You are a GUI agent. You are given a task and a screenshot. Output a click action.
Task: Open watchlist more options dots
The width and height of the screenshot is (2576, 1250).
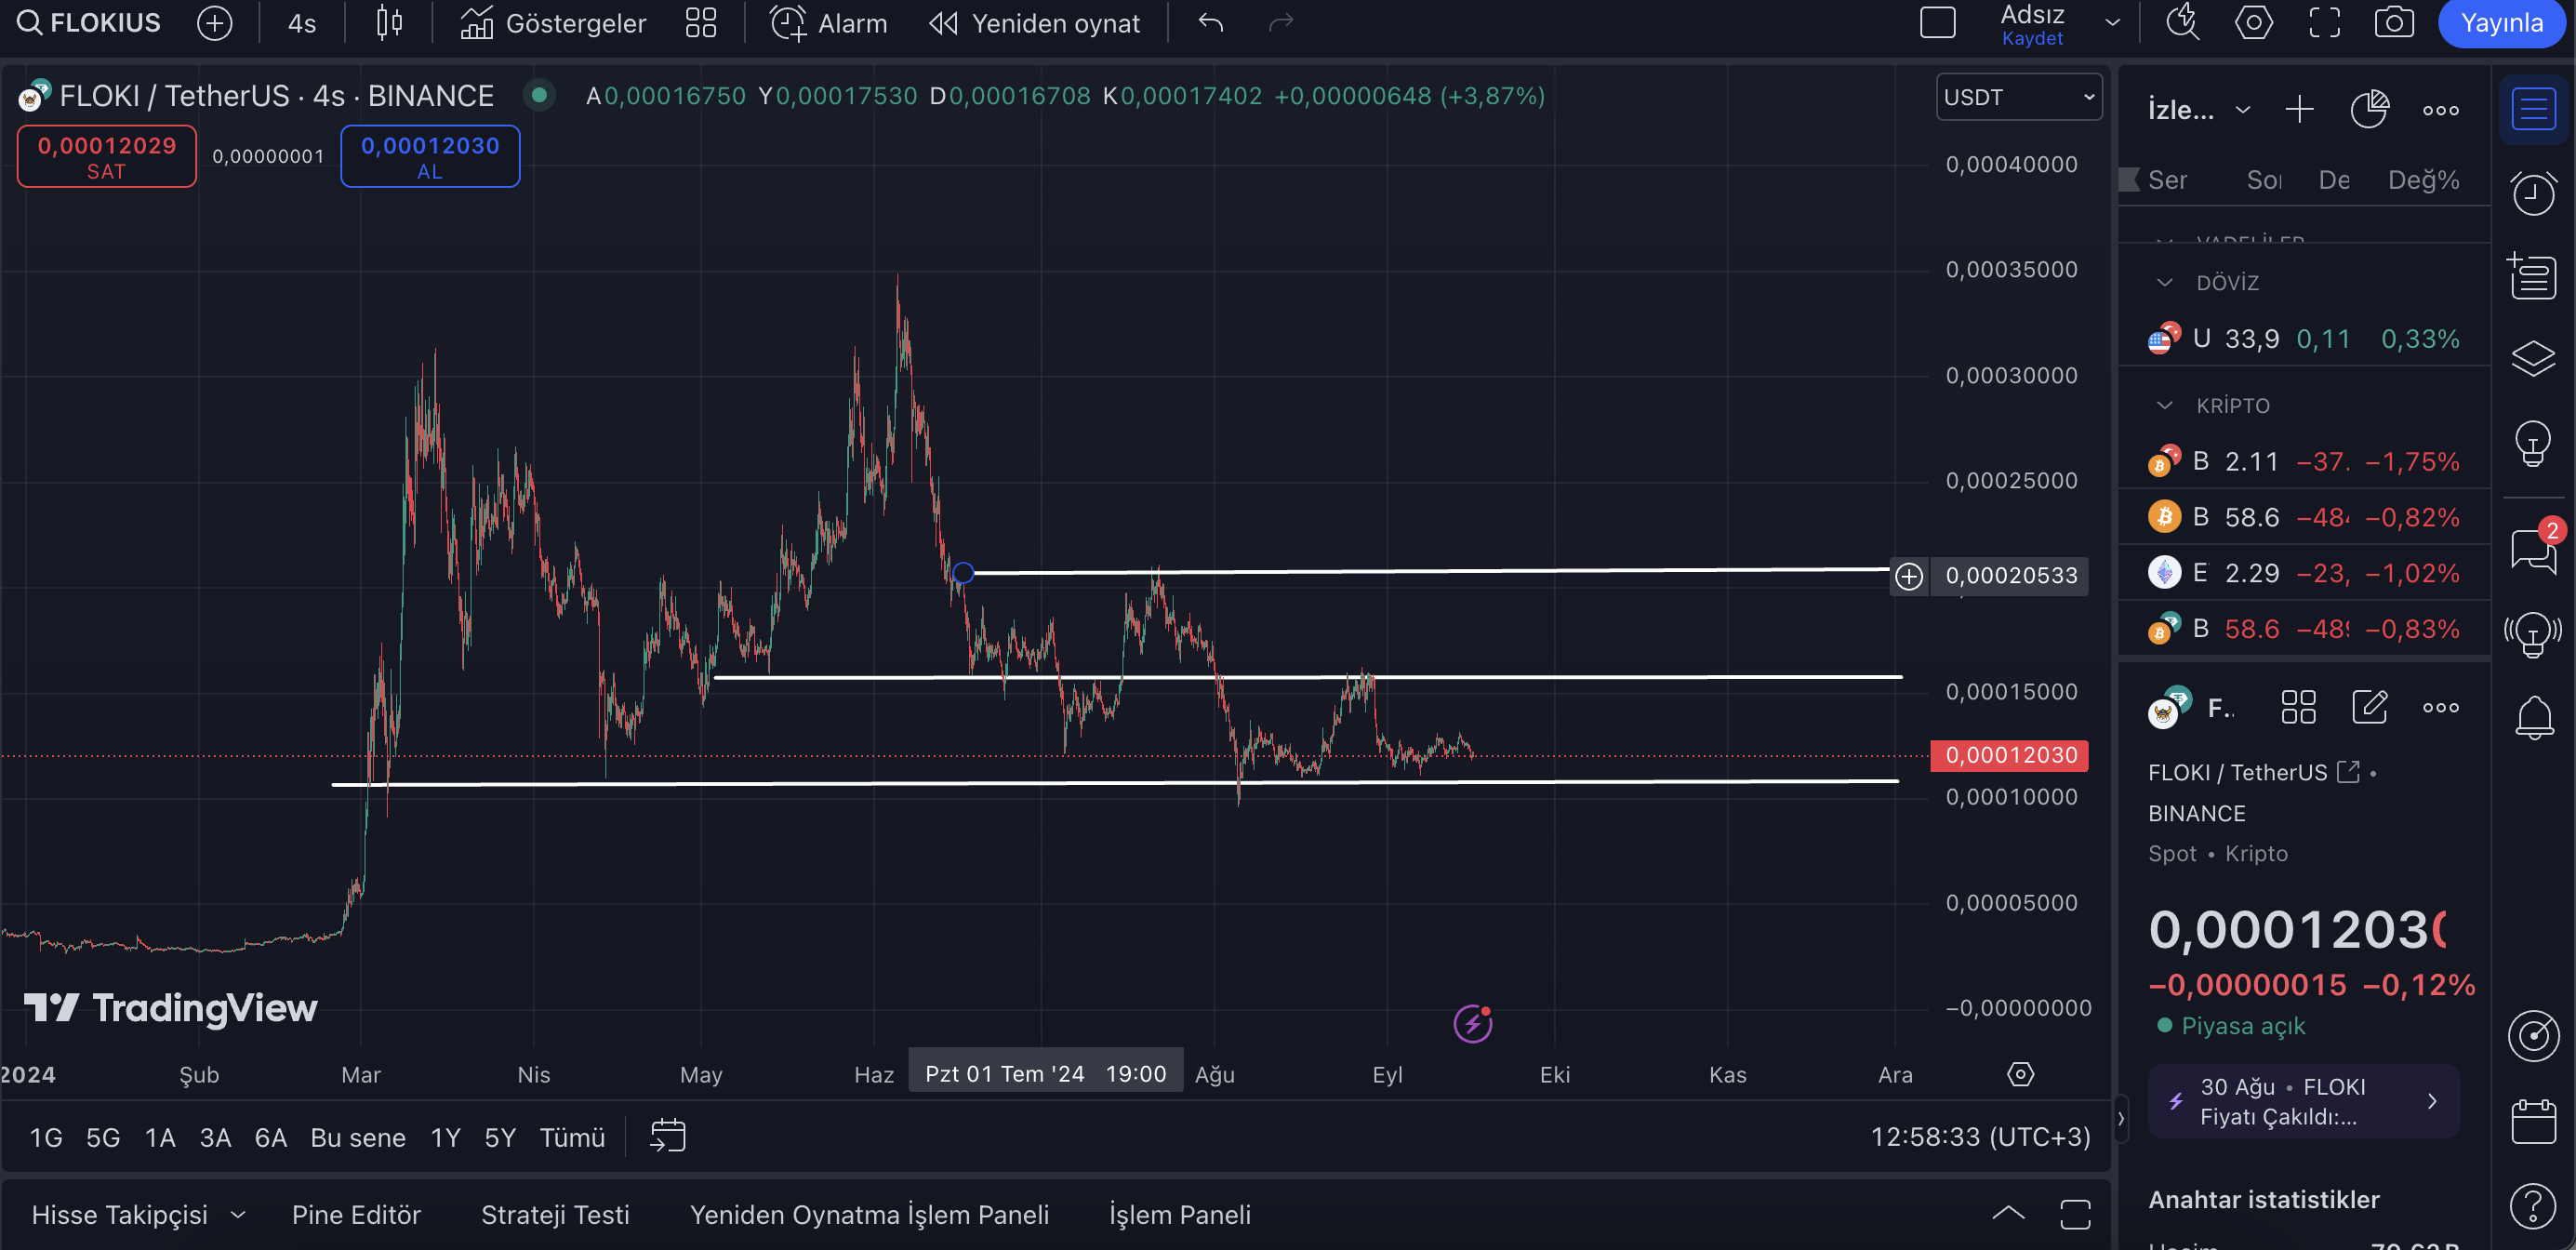point(2440,109)
